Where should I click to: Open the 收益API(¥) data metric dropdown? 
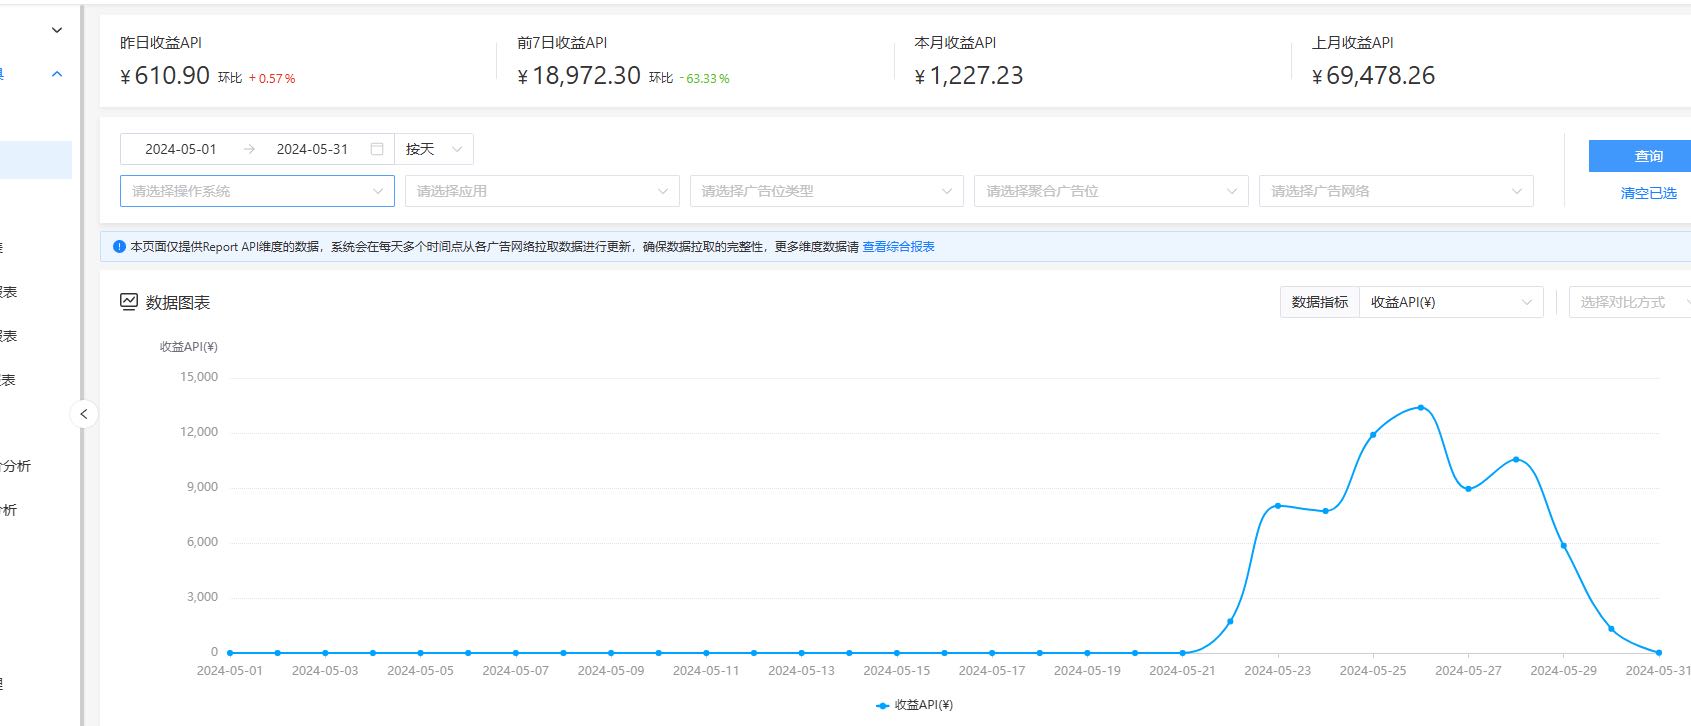[x=1451, y=302]
